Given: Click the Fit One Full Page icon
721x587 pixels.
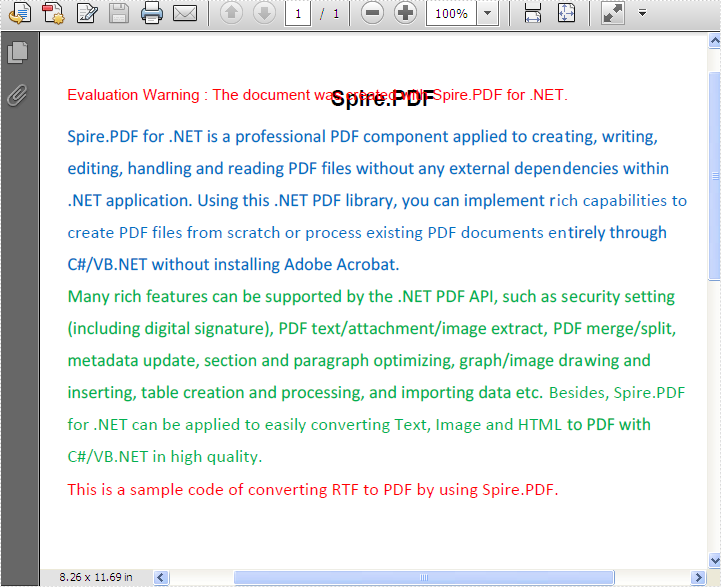Looking at the screenshot, I should [x=566, y=13].
